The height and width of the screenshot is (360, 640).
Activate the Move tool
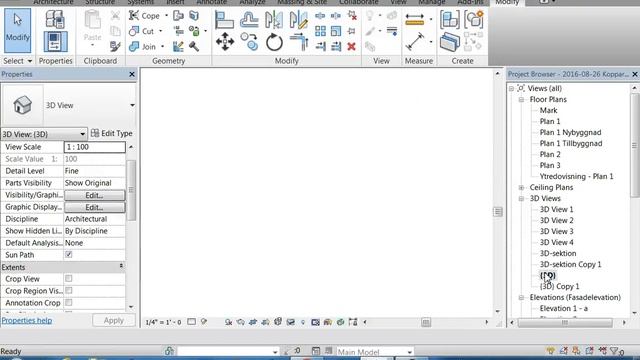224,42
